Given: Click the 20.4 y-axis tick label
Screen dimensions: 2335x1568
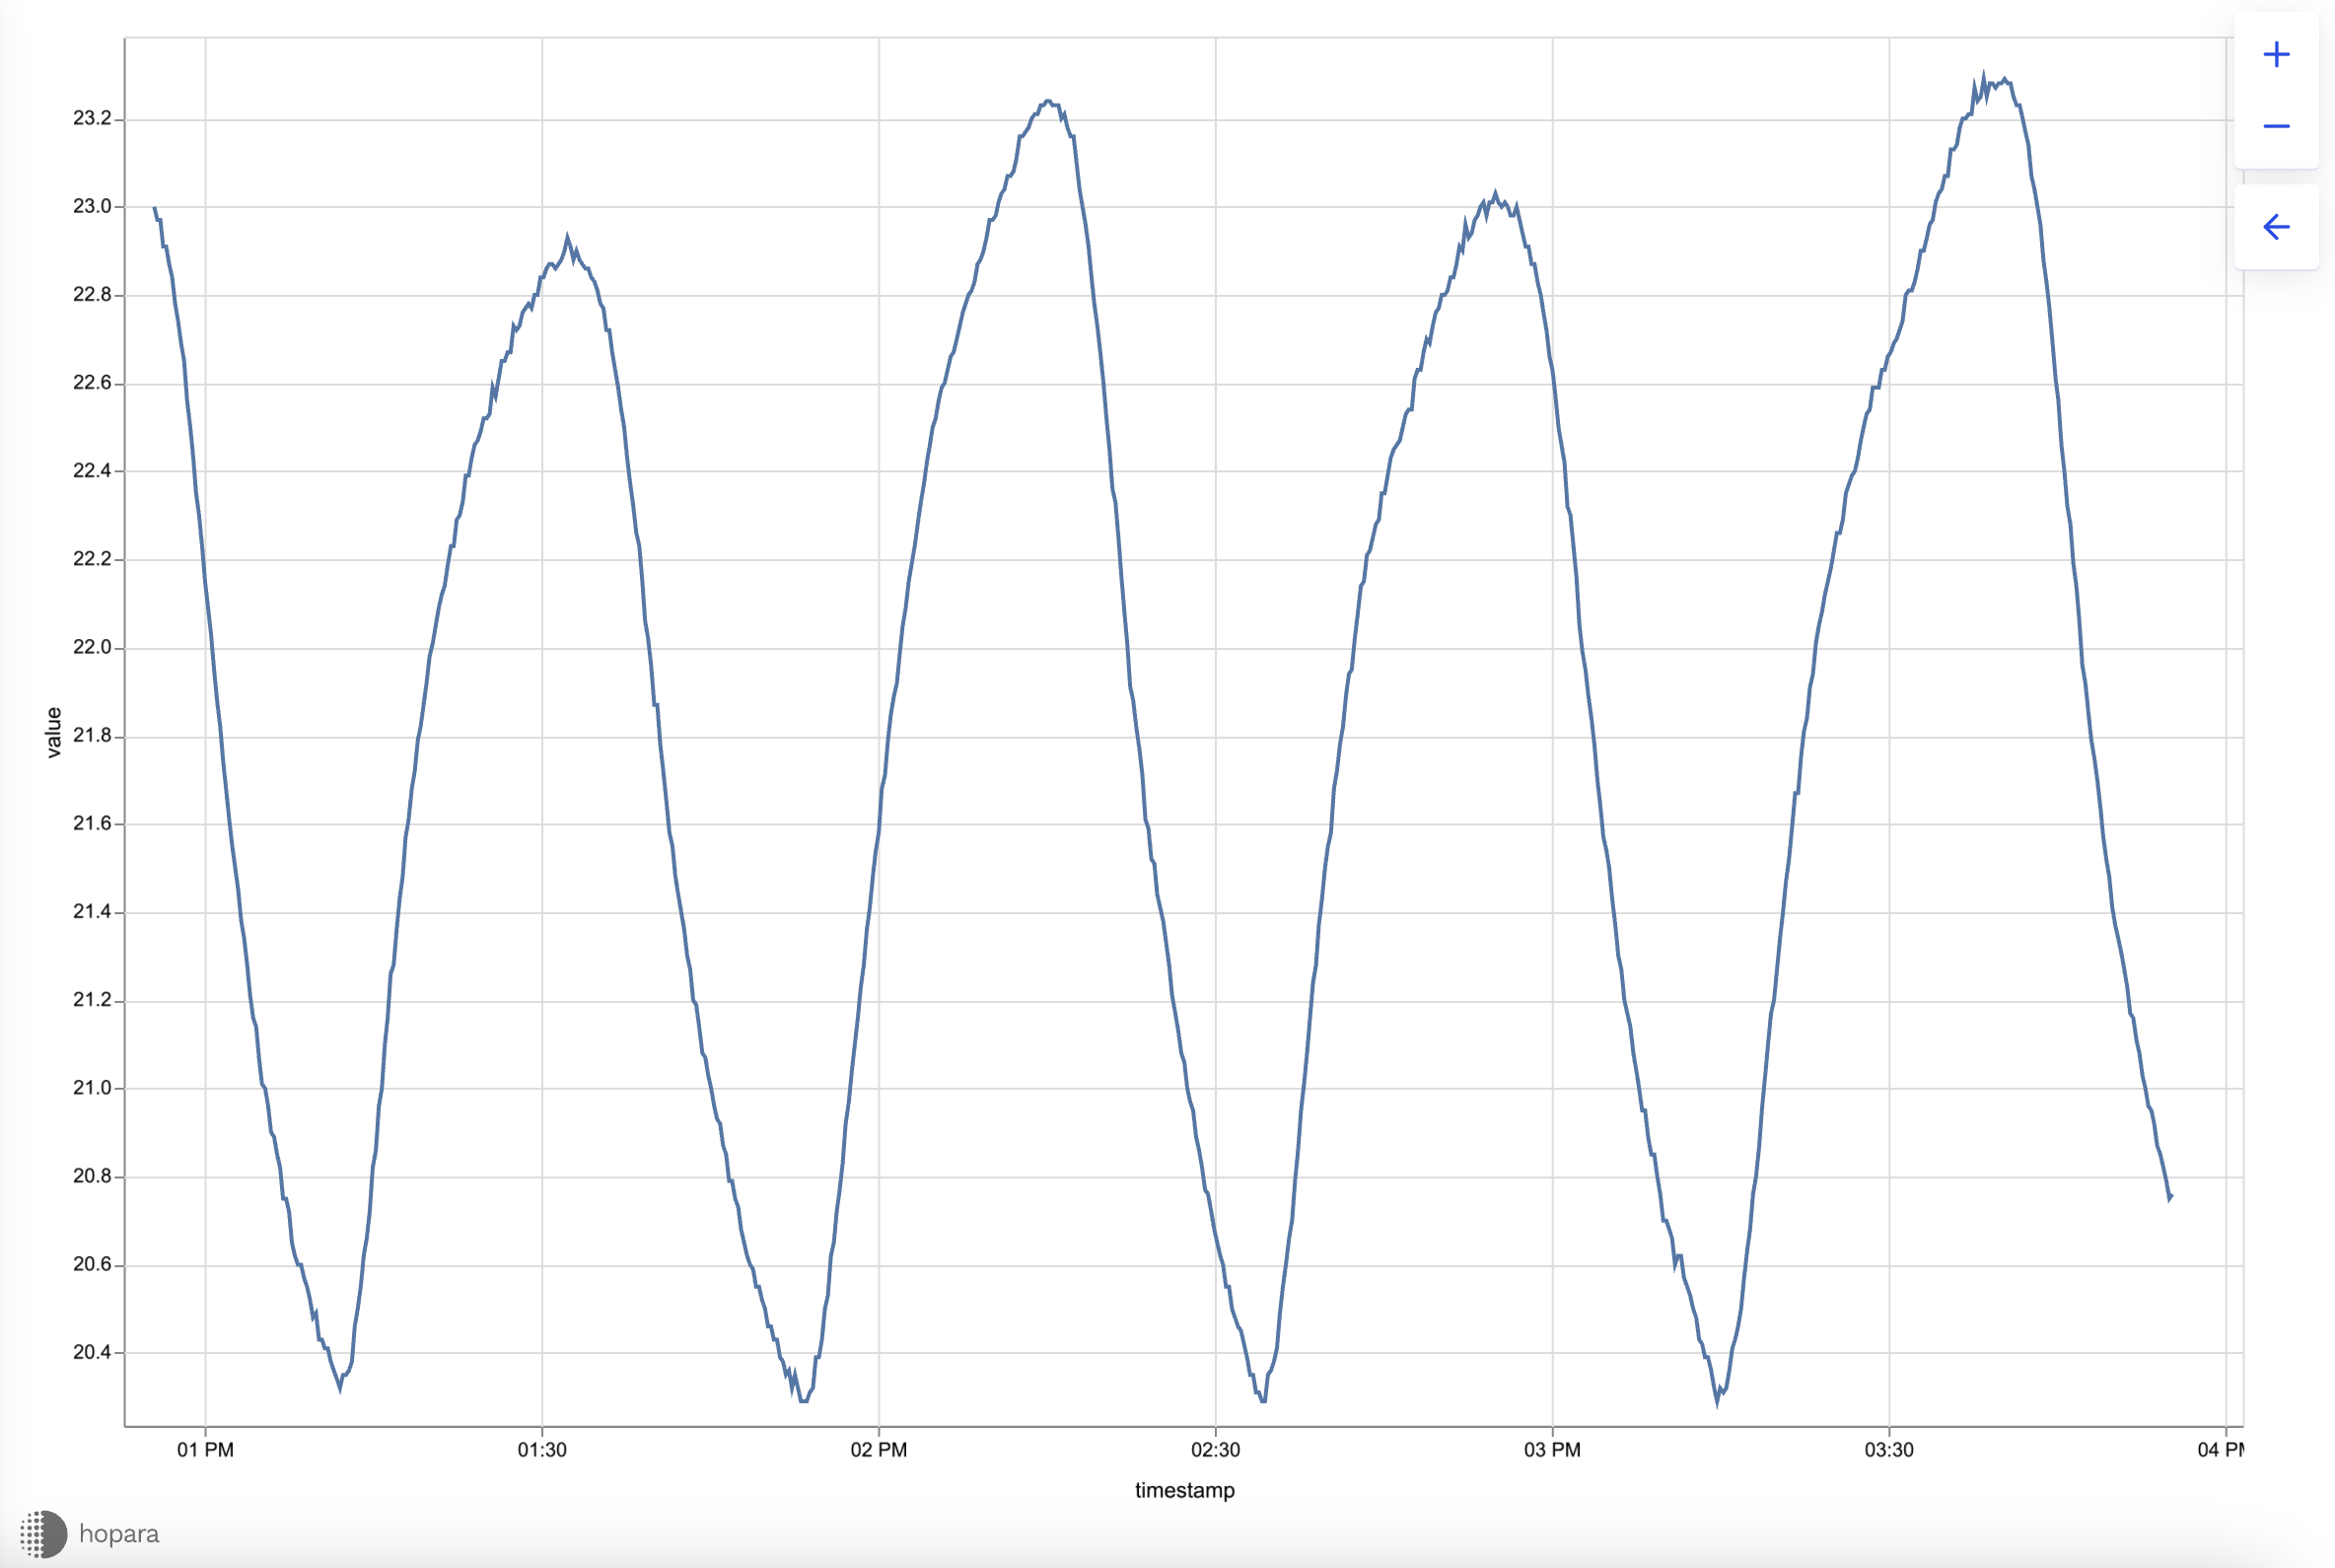Looking at the screenshot, I should 92,1352.
